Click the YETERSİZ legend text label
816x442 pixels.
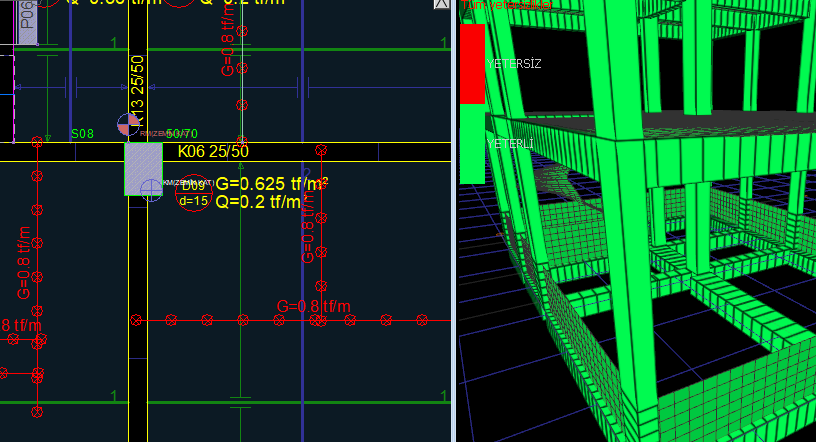coord(514,63)
